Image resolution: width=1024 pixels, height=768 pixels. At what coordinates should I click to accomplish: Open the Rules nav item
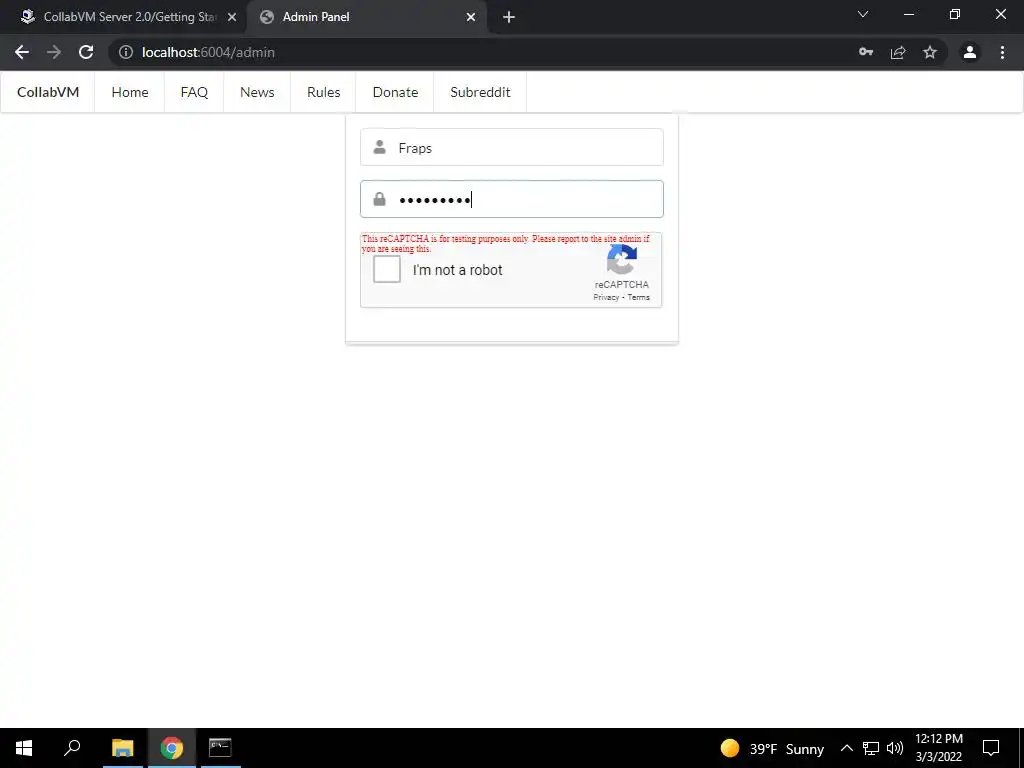323,92
